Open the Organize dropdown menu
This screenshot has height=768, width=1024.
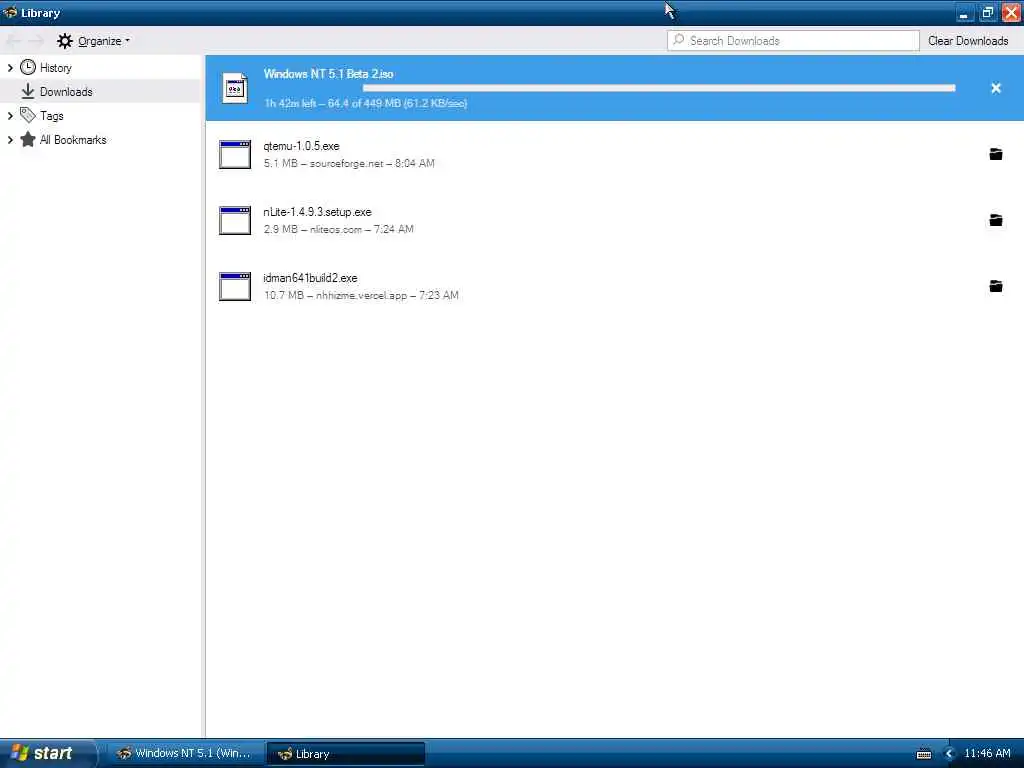[x=104, y=40]
